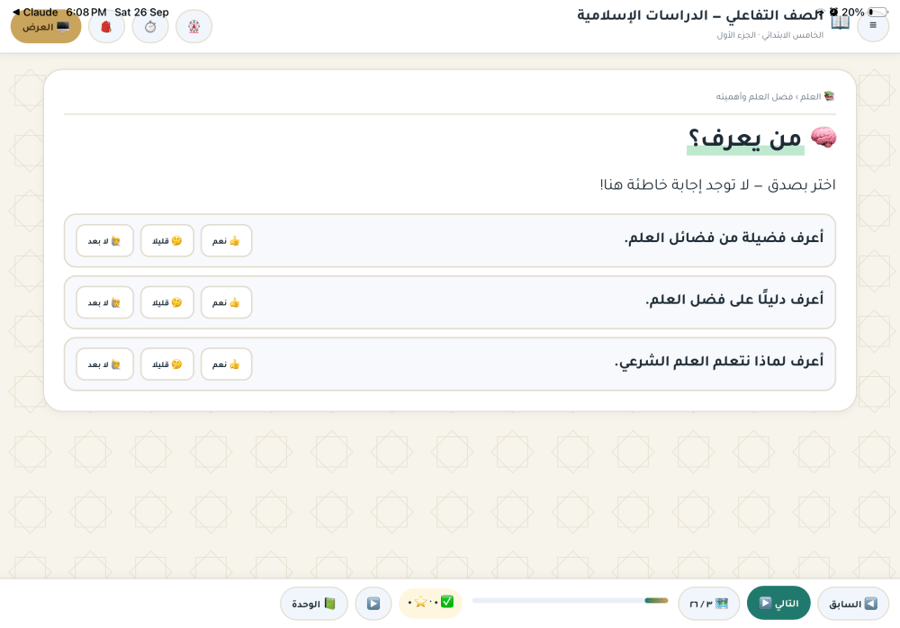This screenshot has width=900, height=628.
Task: Open the page map ٣/٢٦ indicator
Action: click(708, 603)
